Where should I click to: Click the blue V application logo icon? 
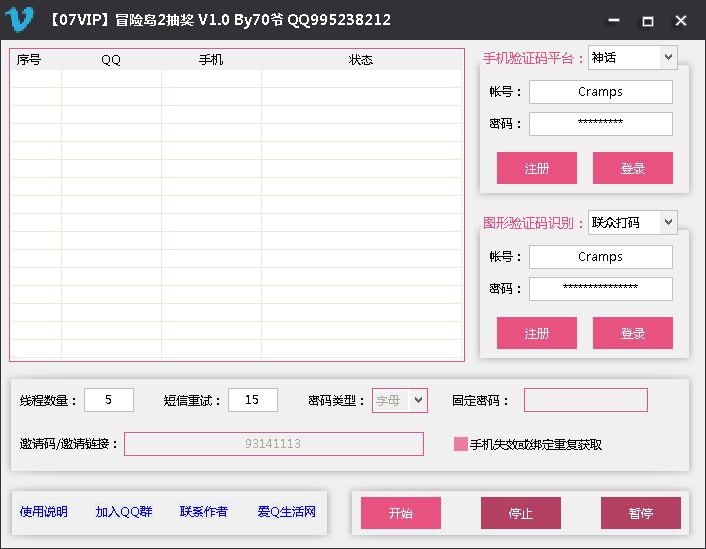tap(19, 19)
